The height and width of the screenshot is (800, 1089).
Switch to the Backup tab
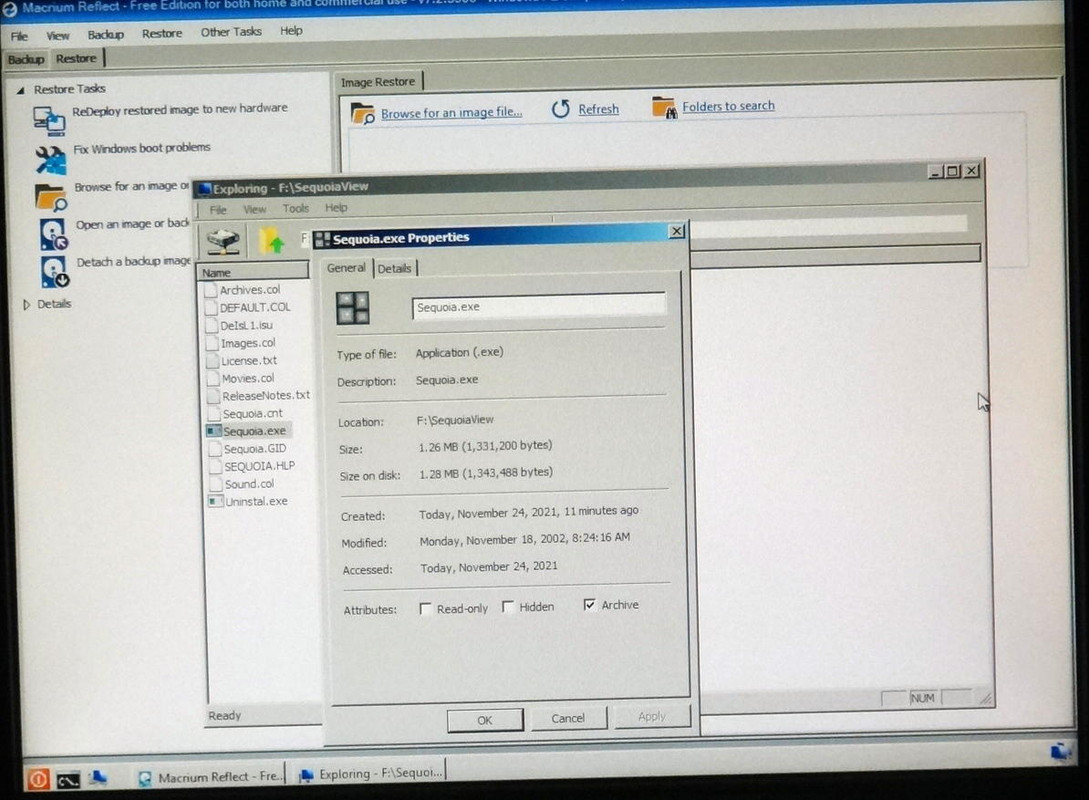[26, 60]
